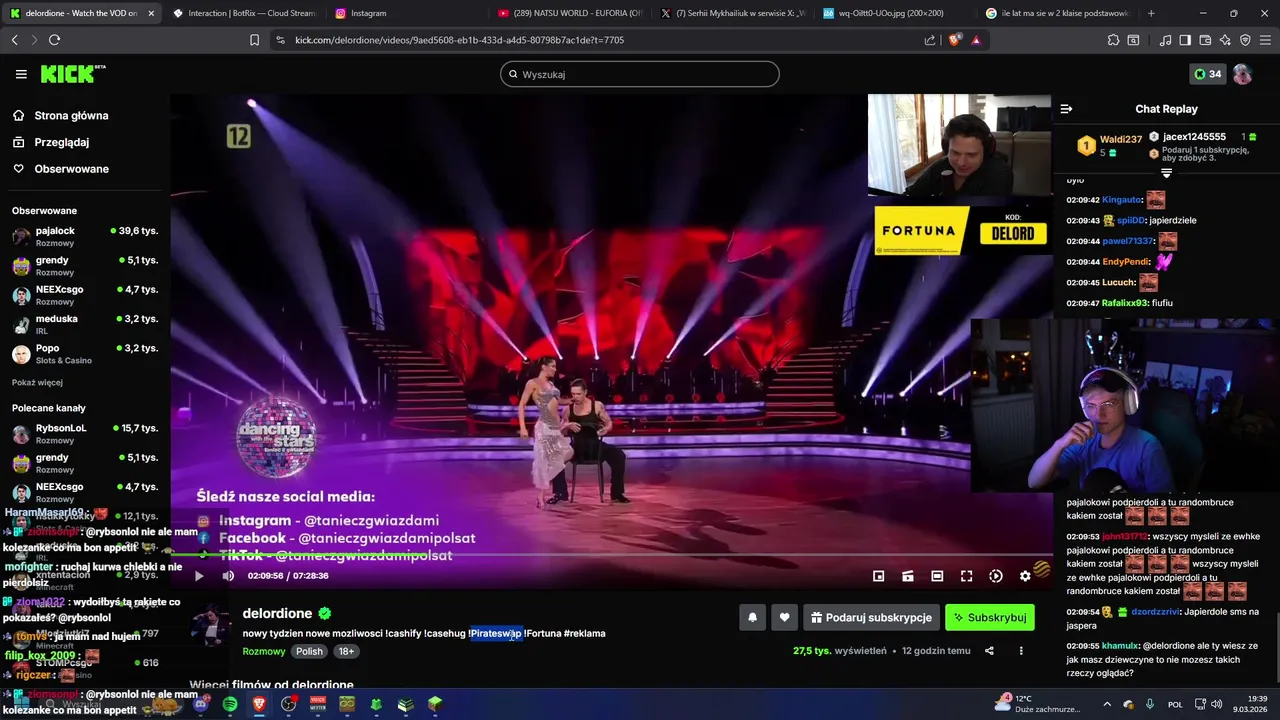Open a new browser tab
1280x720 pixels.
[x=1151, y=13]
